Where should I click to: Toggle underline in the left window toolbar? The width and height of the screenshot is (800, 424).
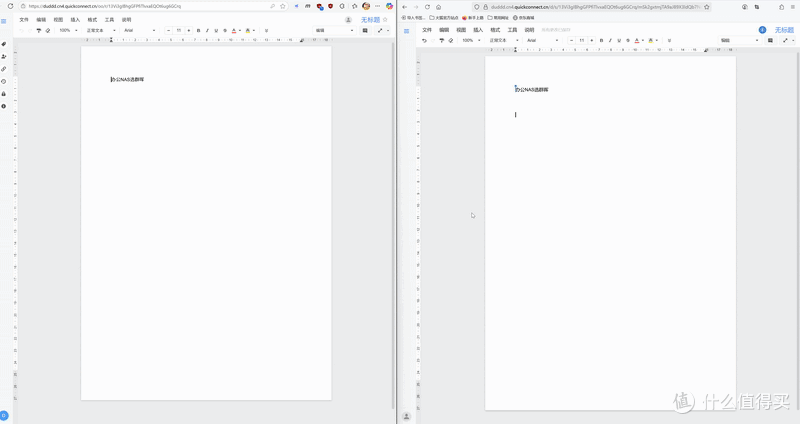click(216, 31)
